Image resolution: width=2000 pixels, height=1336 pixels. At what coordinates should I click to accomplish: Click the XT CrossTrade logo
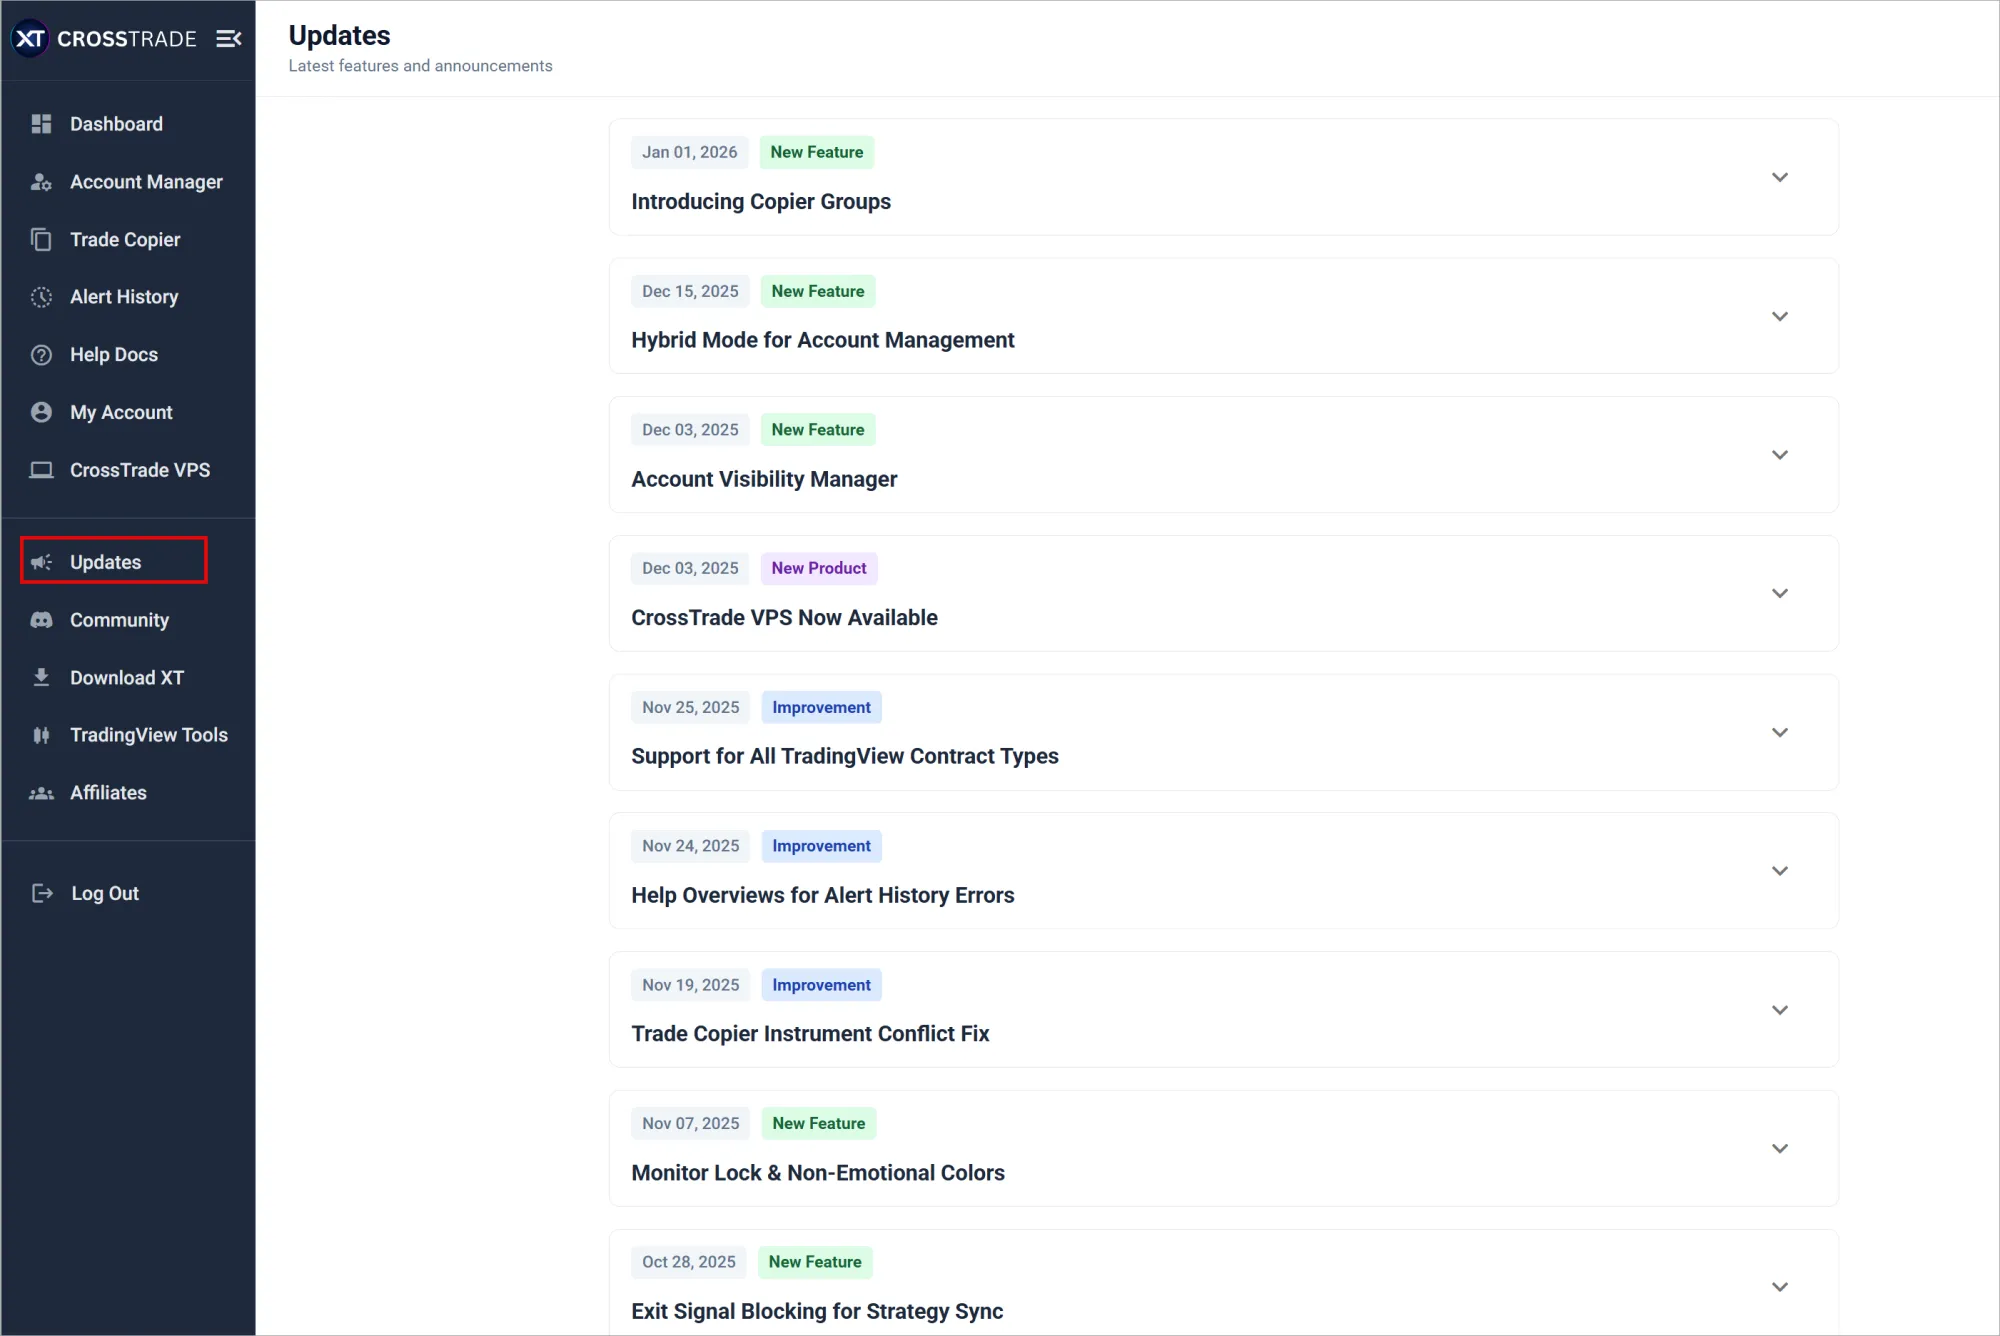coord(104,39)
